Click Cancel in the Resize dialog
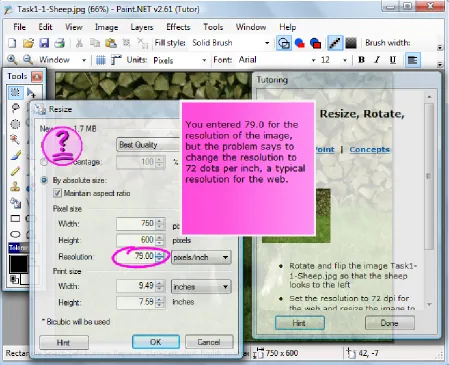This screenshot has width=449, height=365. pos(209,342)
